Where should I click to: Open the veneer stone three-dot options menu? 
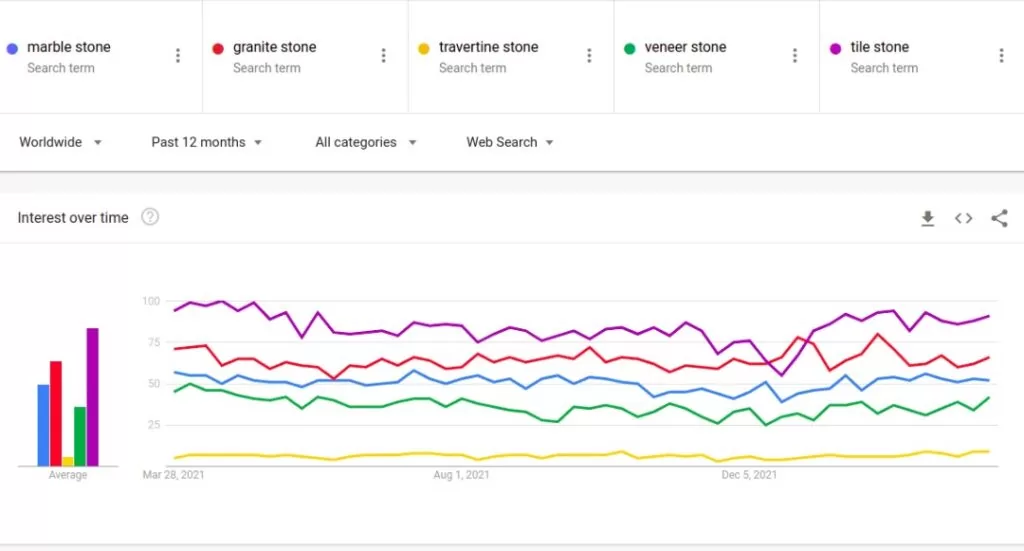(x=795, y=56)
